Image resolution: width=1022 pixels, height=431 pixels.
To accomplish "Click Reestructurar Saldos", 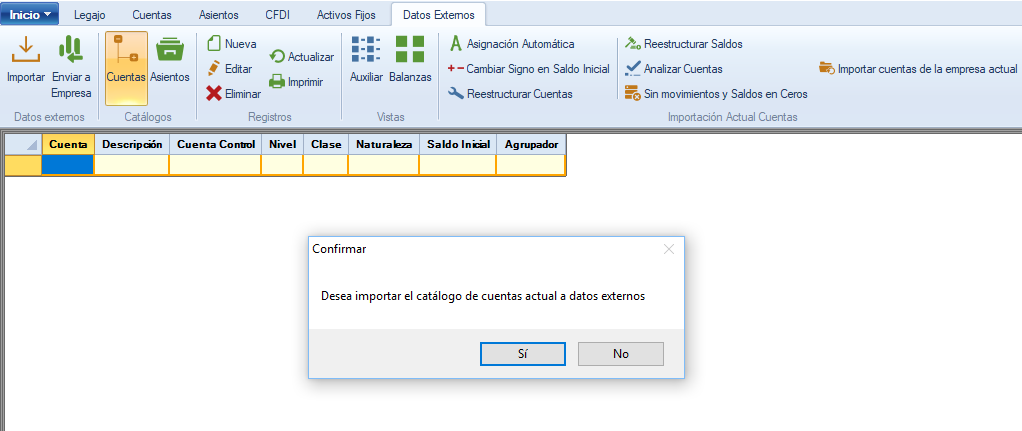I will 632,44.
